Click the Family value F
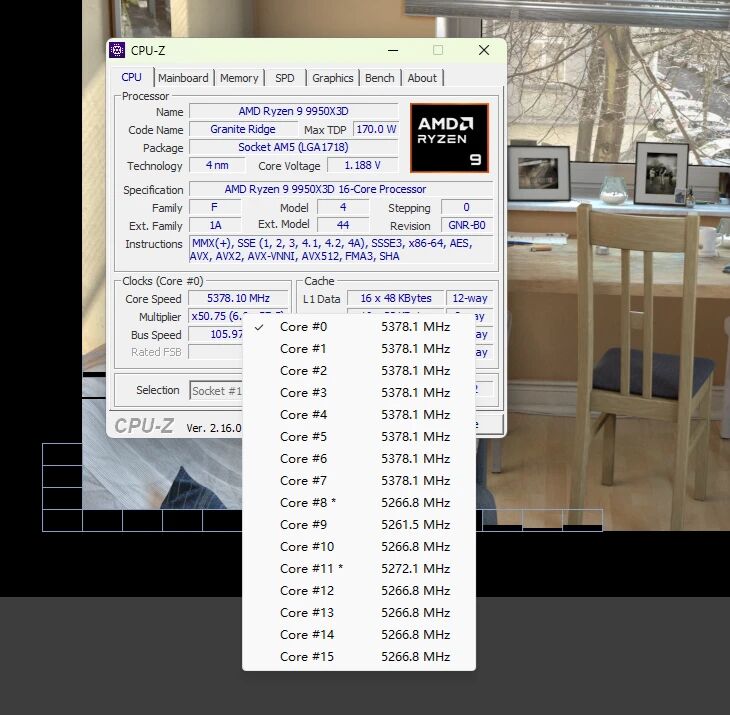Viewport: 730px width, 715px height. (x=215, y=207)
